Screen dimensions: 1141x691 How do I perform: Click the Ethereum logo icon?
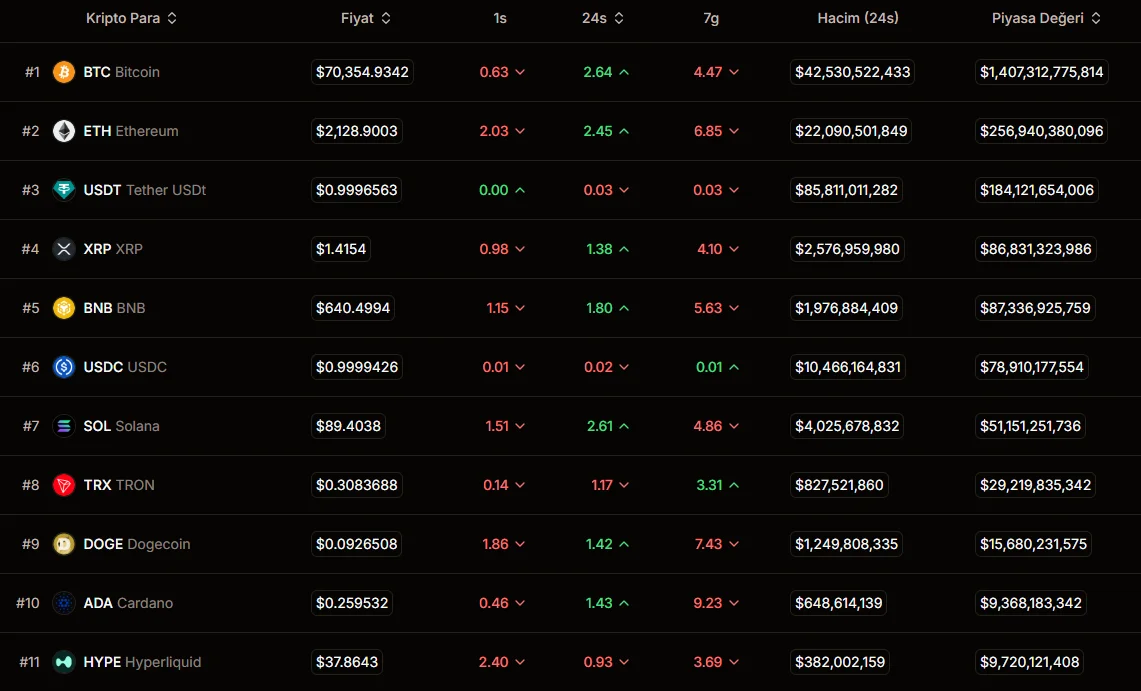[x=64, y=131]
